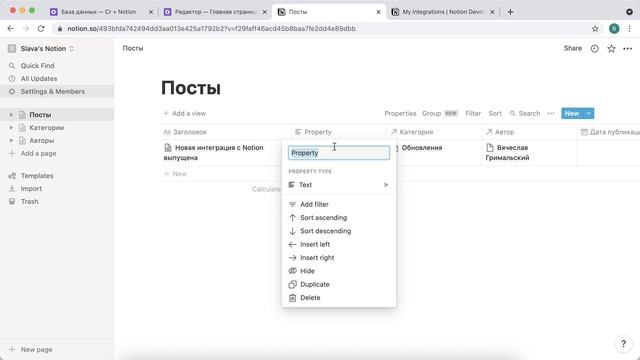Click the Import icon in sidebar
Screen dimensions: 640x360
[x=12, y=189]
